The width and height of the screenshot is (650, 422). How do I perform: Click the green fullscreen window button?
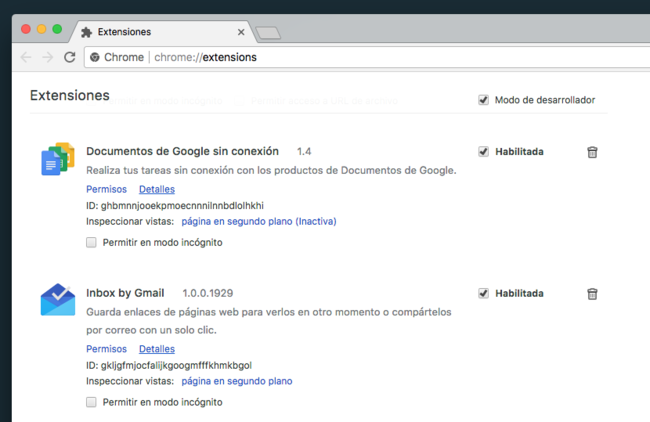click(57, 29)
